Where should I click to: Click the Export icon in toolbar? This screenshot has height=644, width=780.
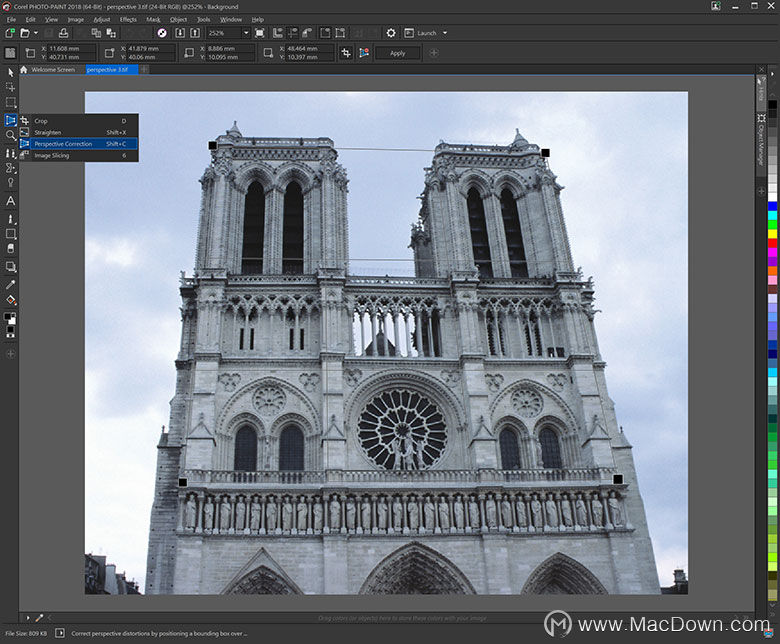pos(195,33)
